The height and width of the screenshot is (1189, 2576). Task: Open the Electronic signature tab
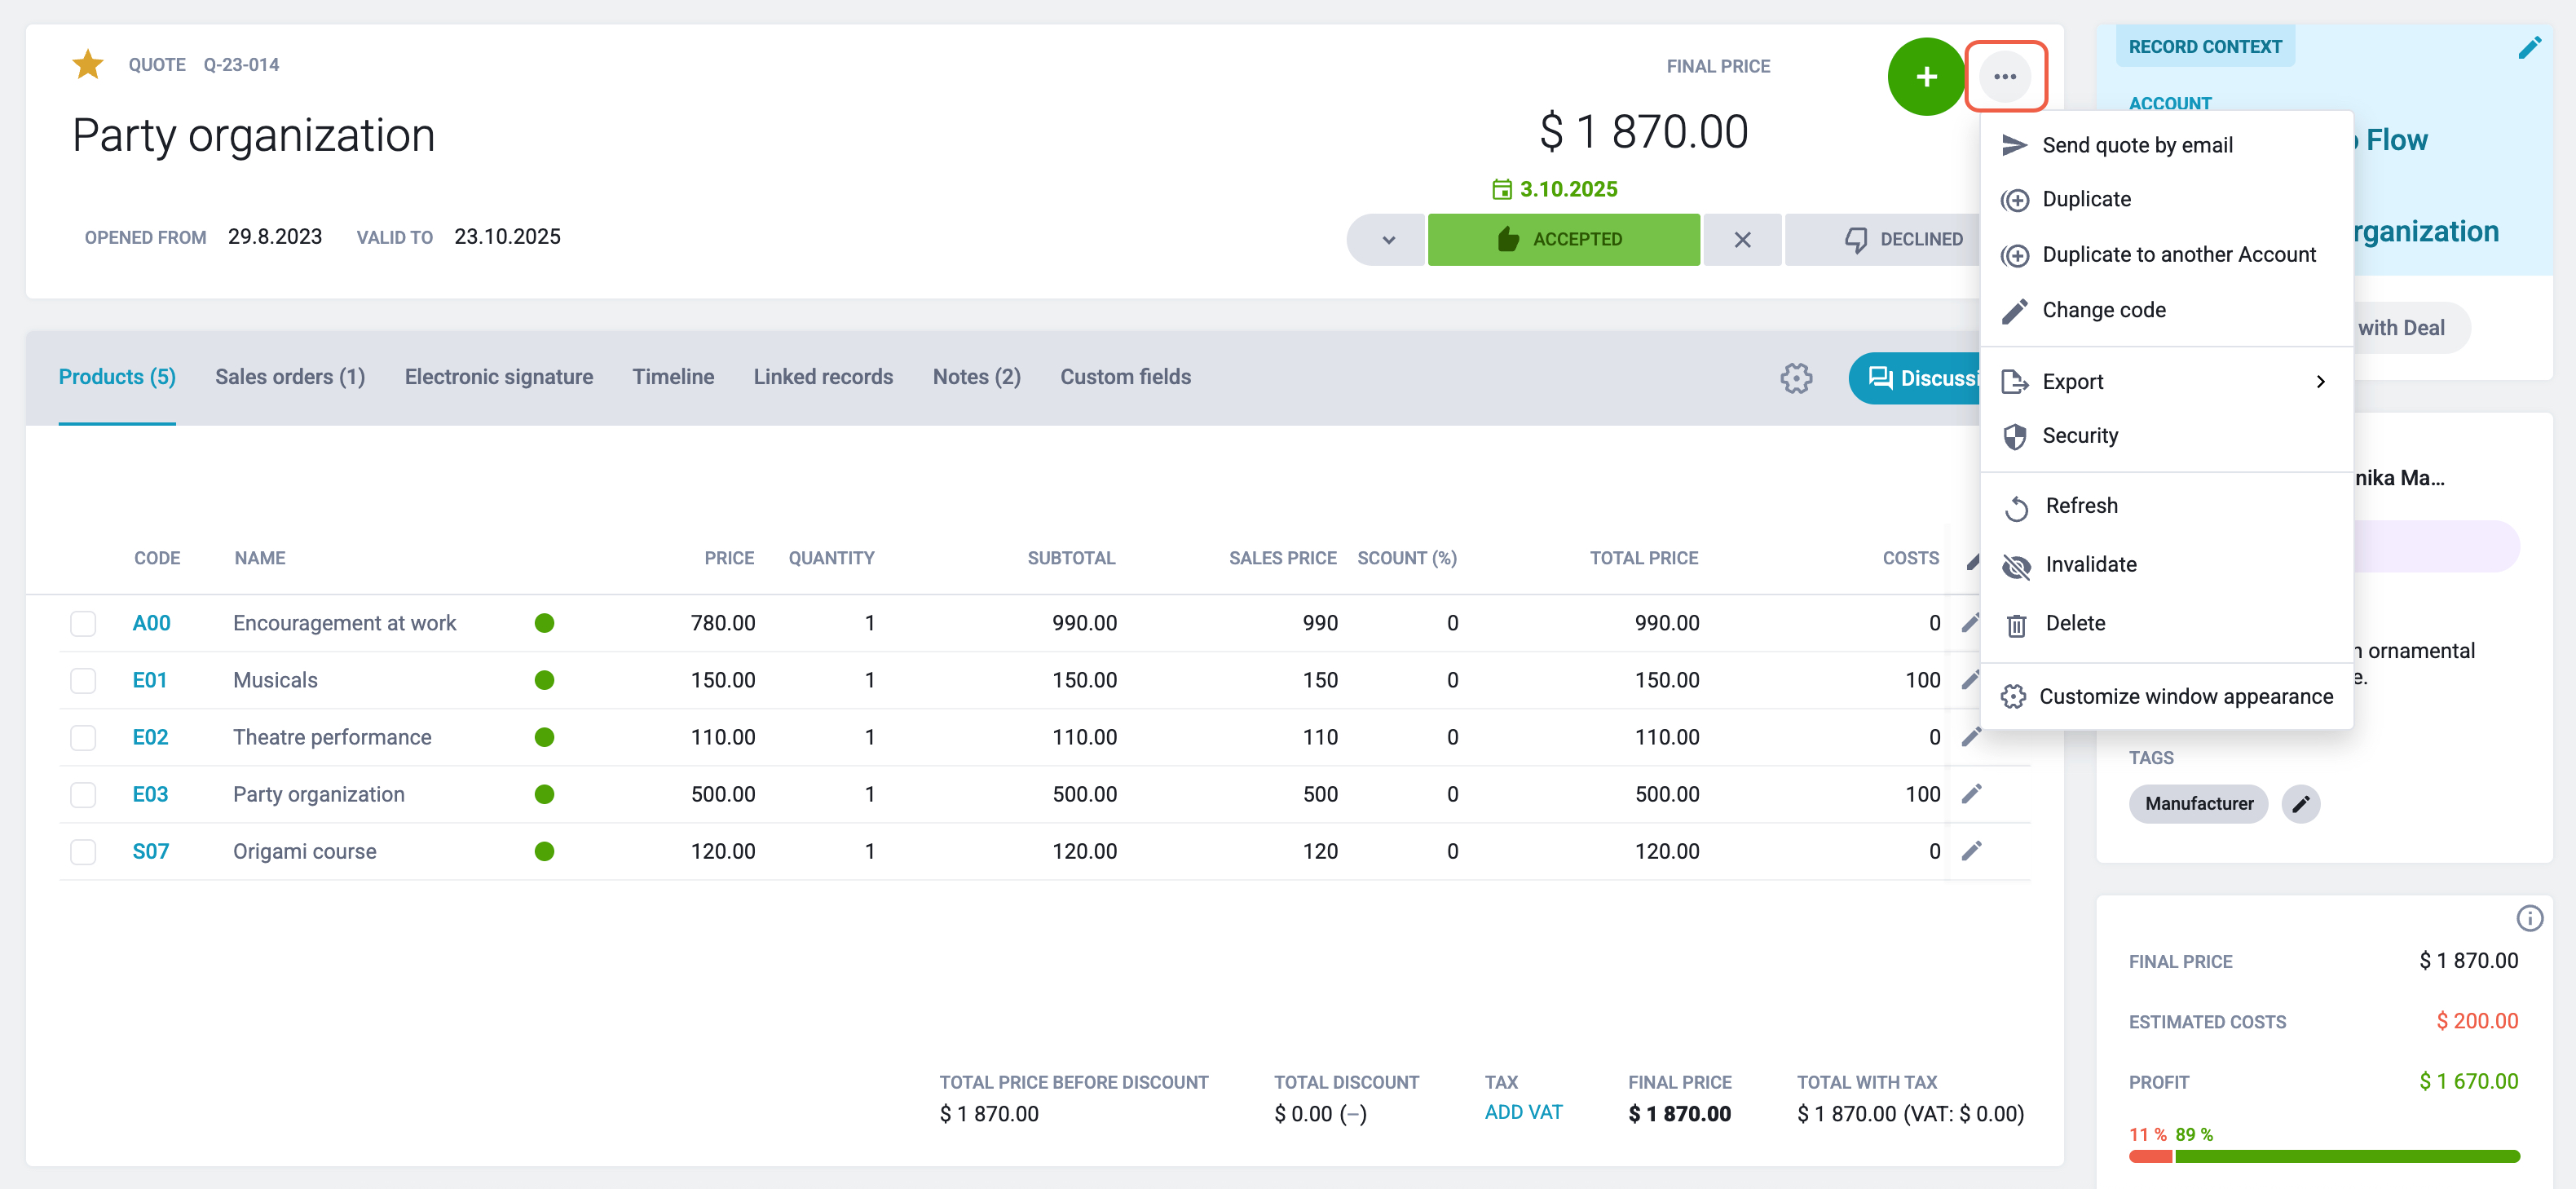coord(499,377)
